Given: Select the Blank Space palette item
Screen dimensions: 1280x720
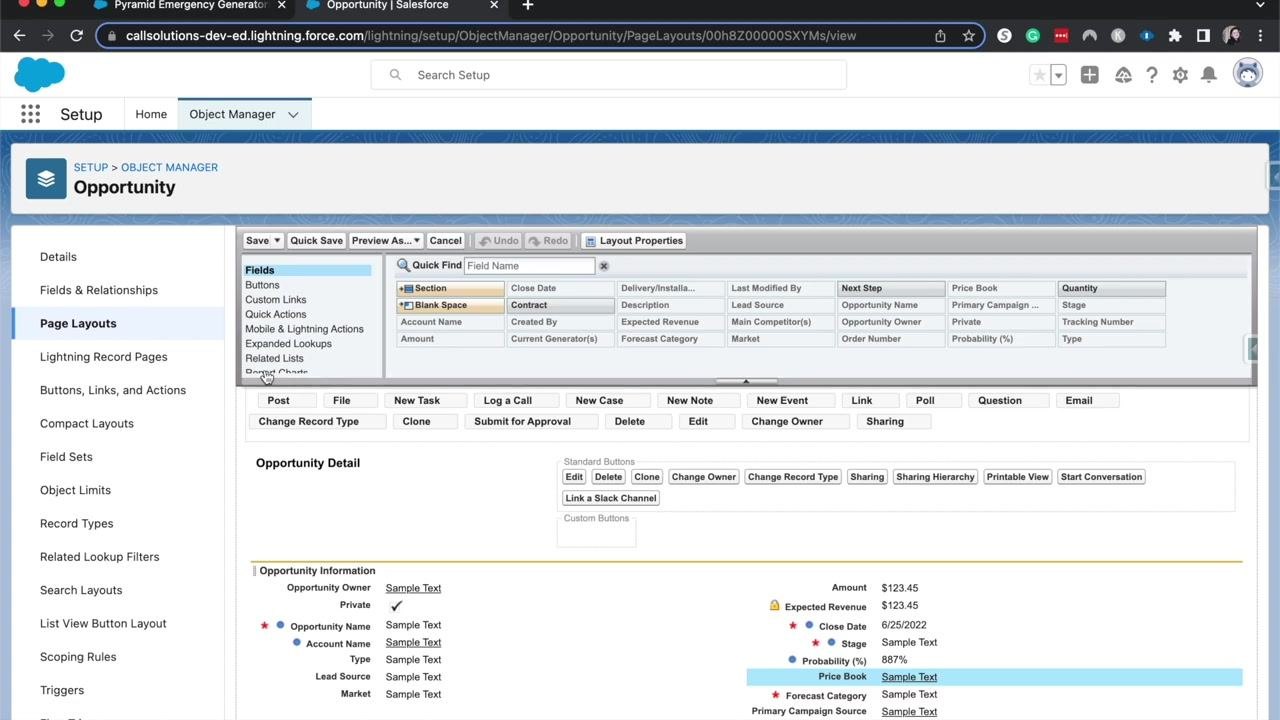Looking at the screenshot, I should click(x=450, y=305).
